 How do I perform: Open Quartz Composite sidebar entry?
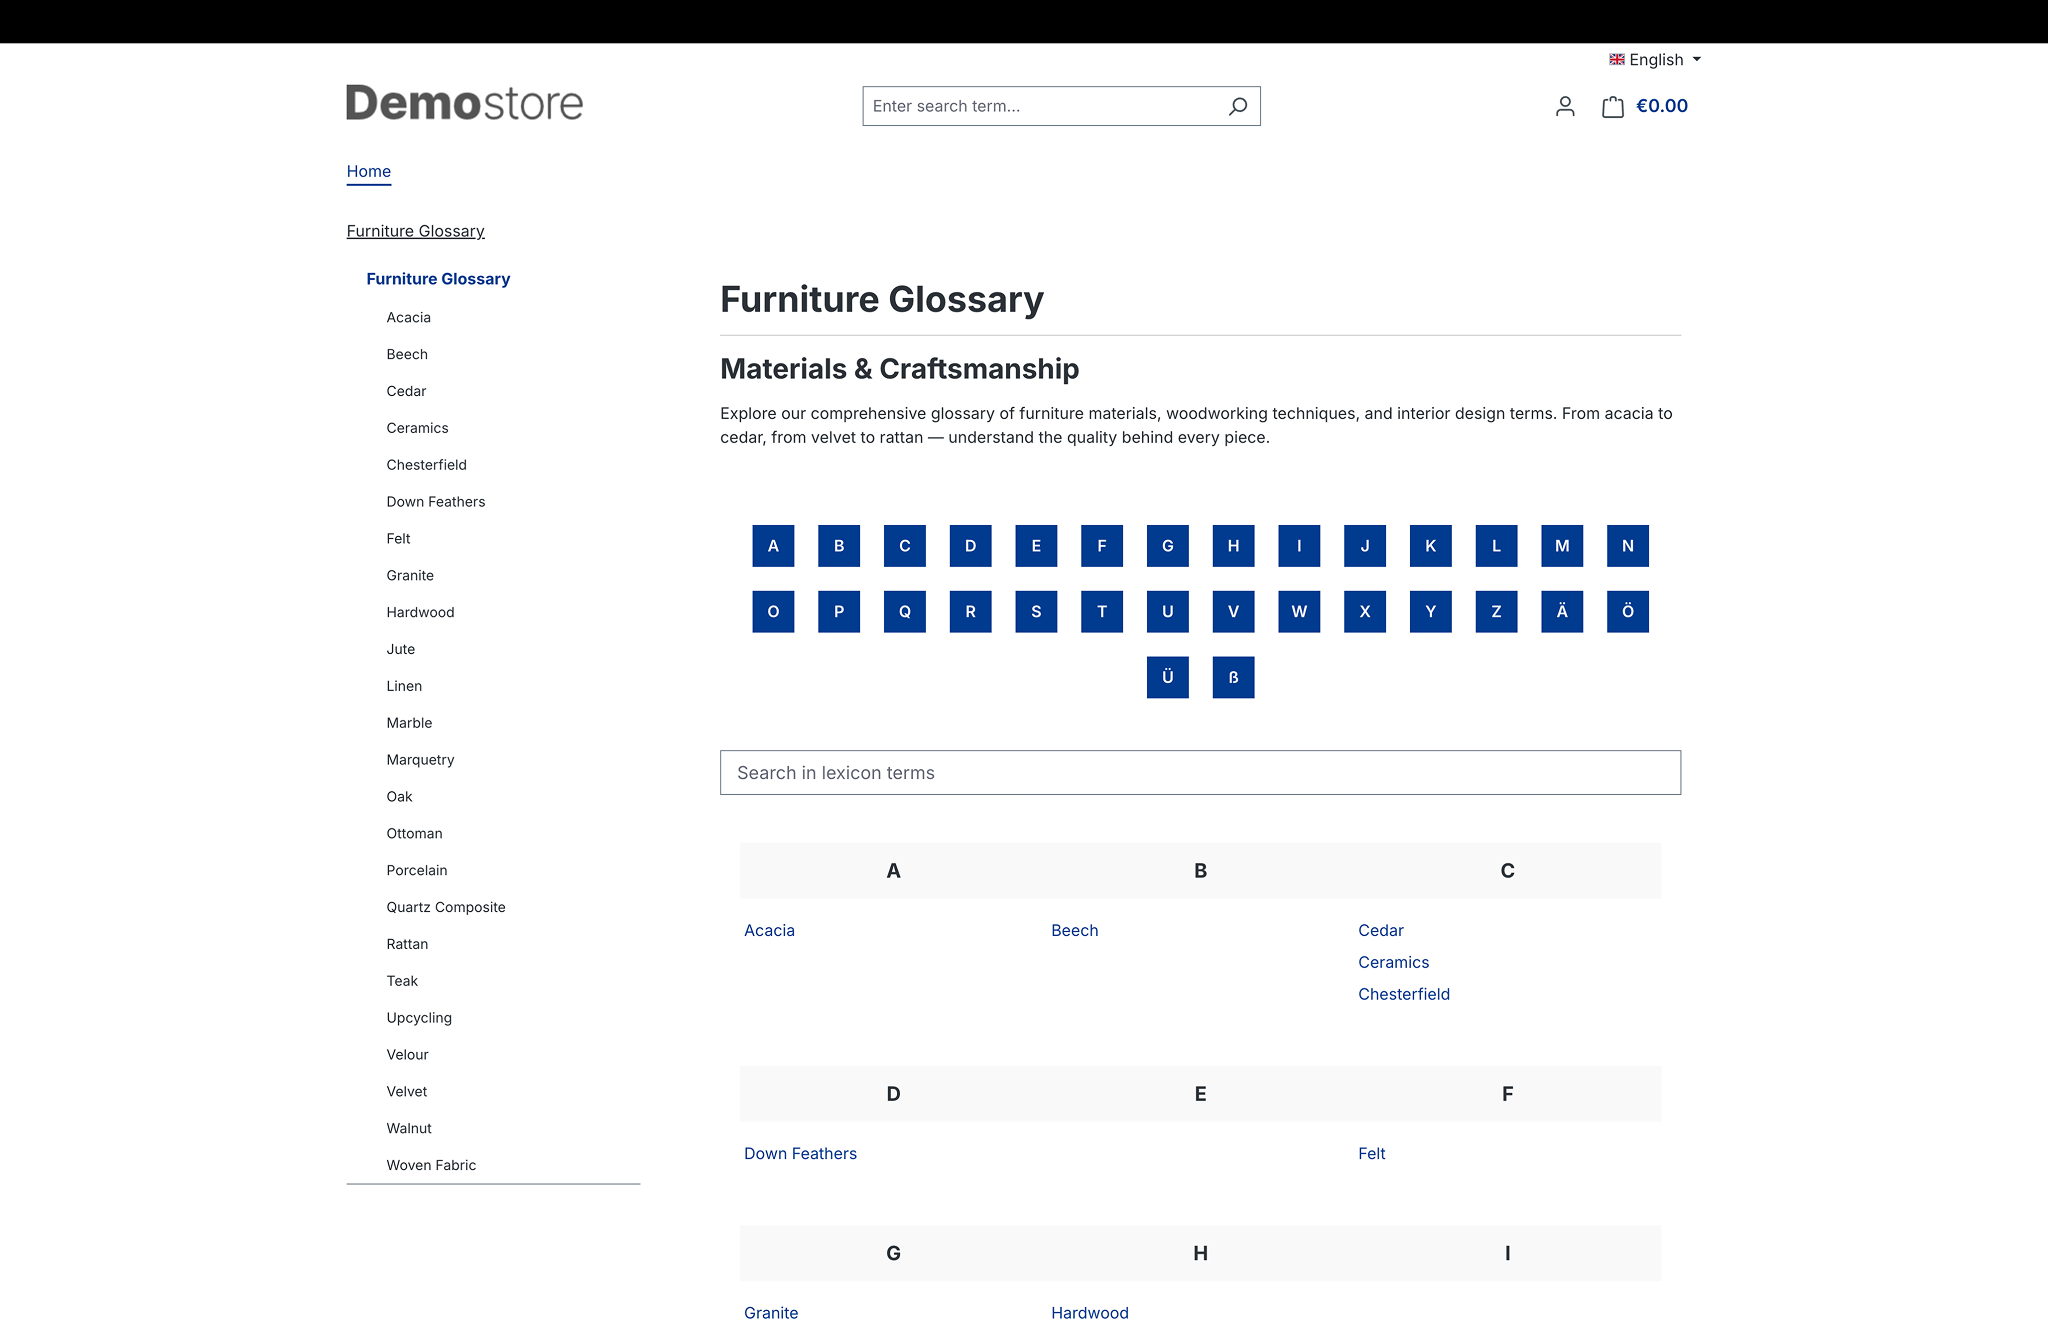446,907
